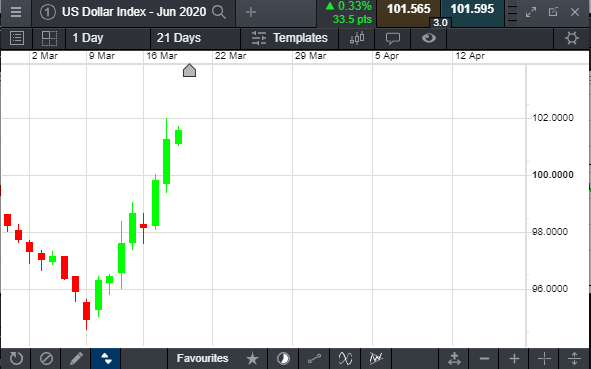This screenshot has height=369, width=591.
Task: Open the chart comments speech bubble
Action: tap(392, 38)
